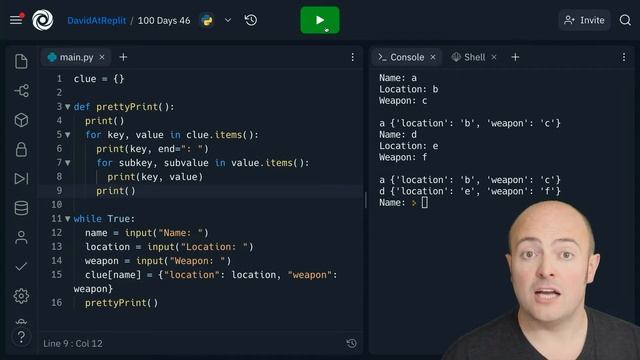Click the 100 Days 46 repl name
640x360 pixels.
(164, 20)
